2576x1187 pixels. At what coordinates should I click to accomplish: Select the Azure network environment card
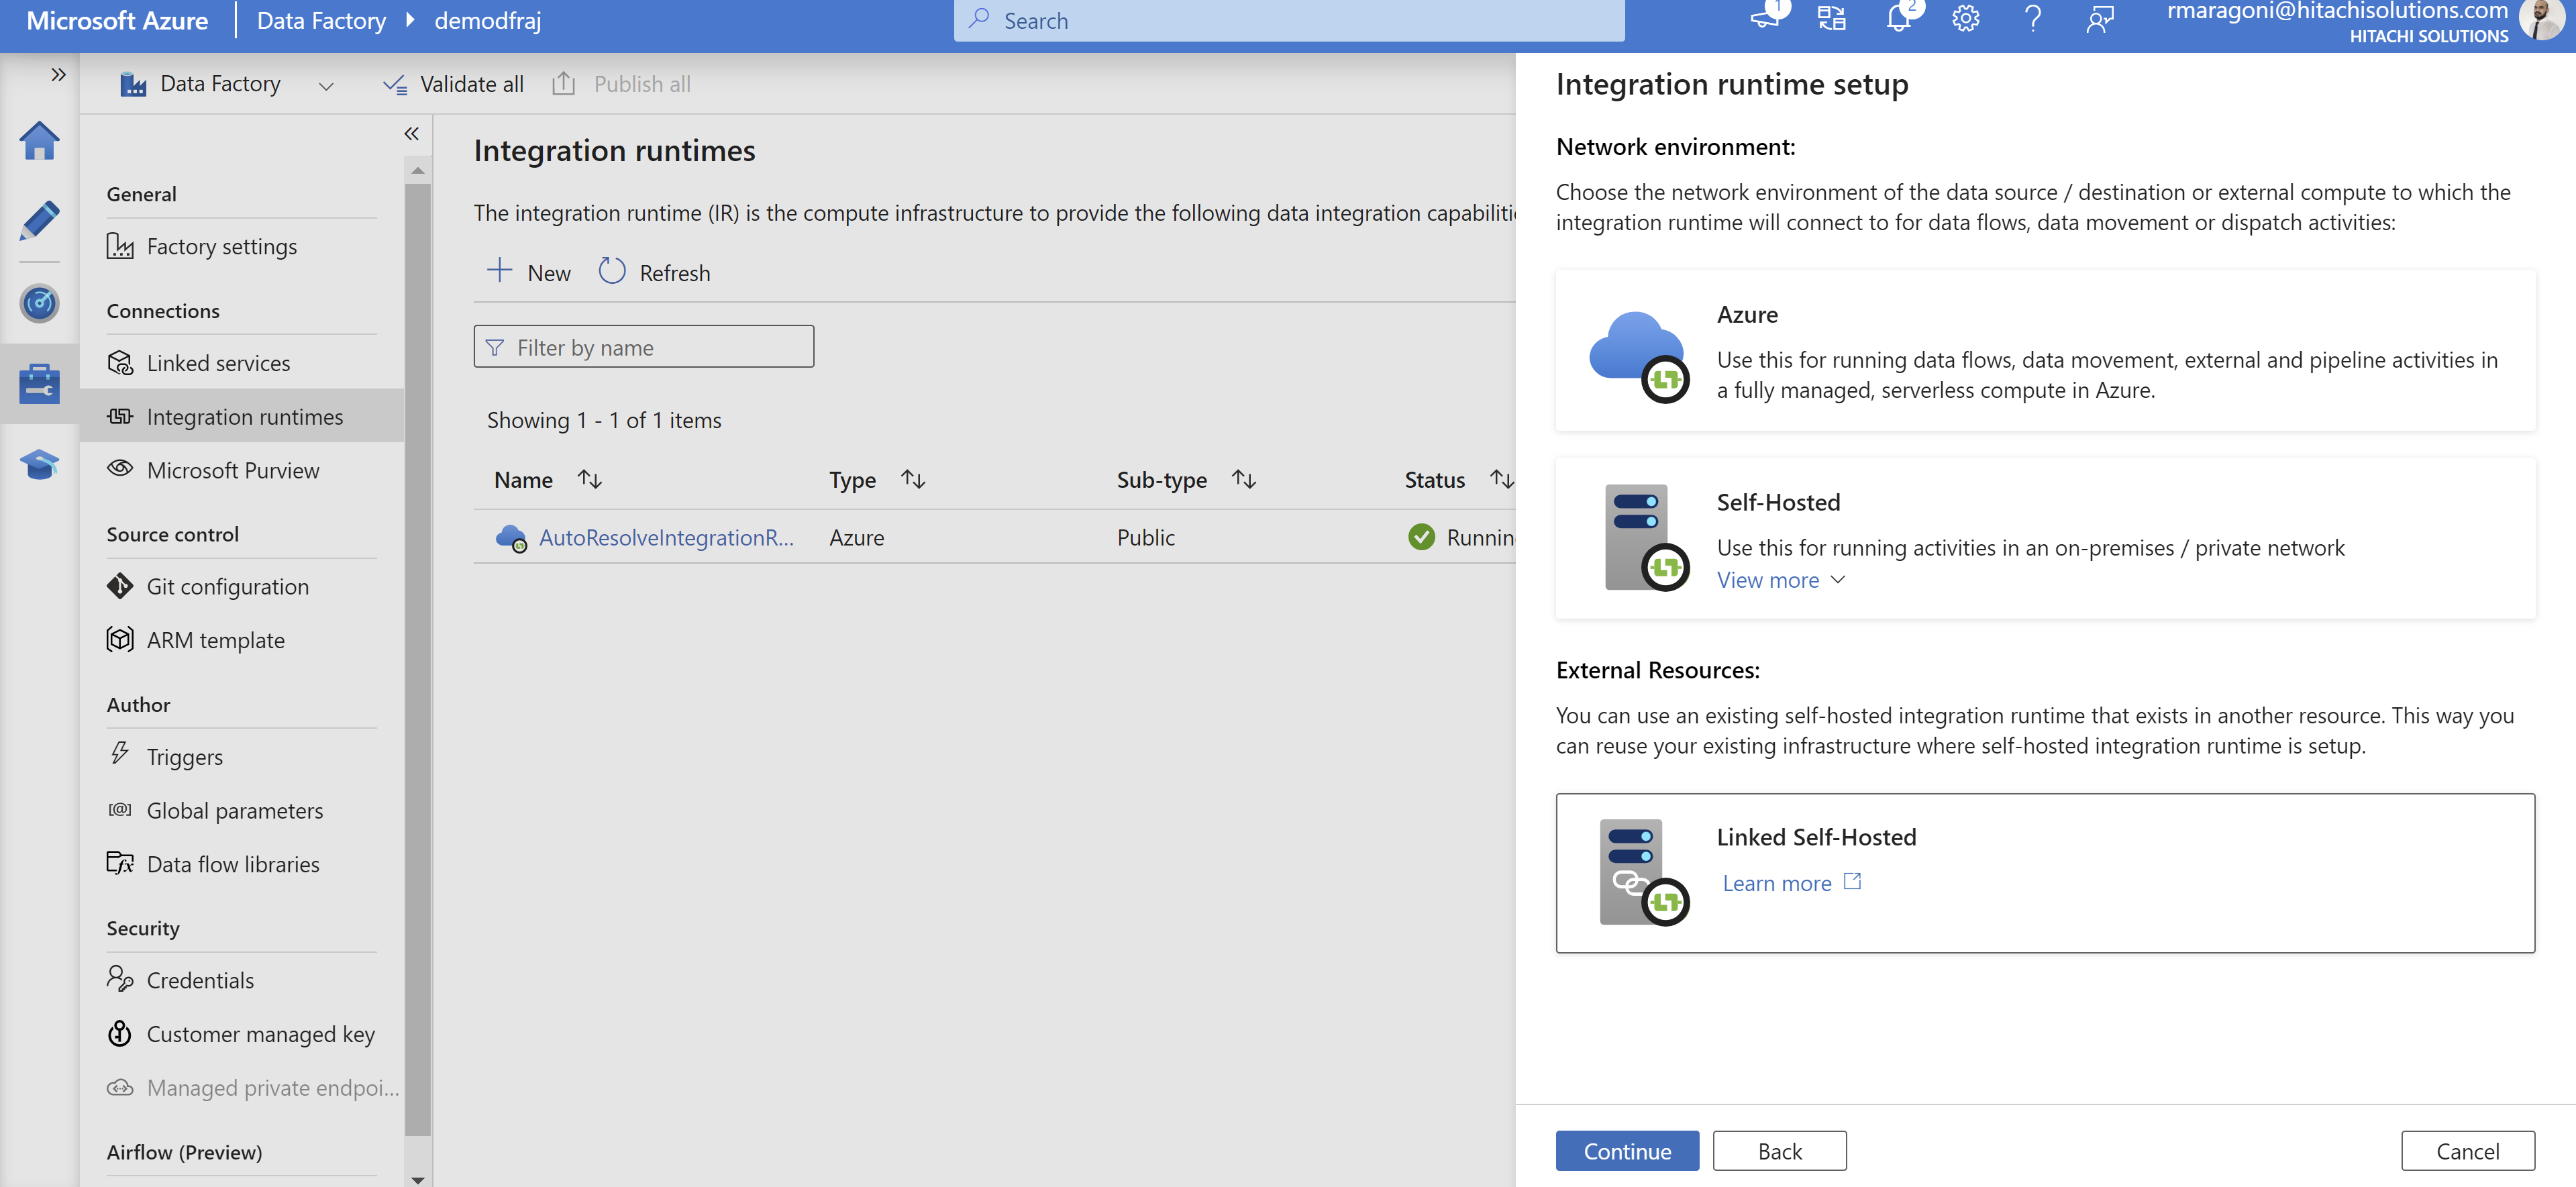click(x=2044, y=350)
